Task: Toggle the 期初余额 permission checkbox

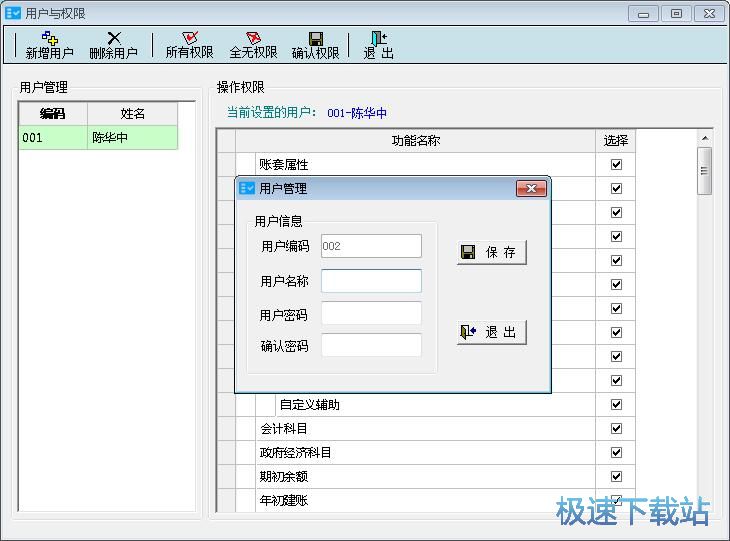Action: point(616,476)
